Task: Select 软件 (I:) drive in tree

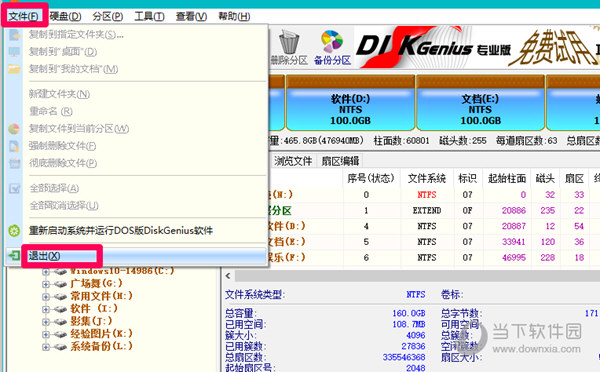Action: click(x=94, y=308)
